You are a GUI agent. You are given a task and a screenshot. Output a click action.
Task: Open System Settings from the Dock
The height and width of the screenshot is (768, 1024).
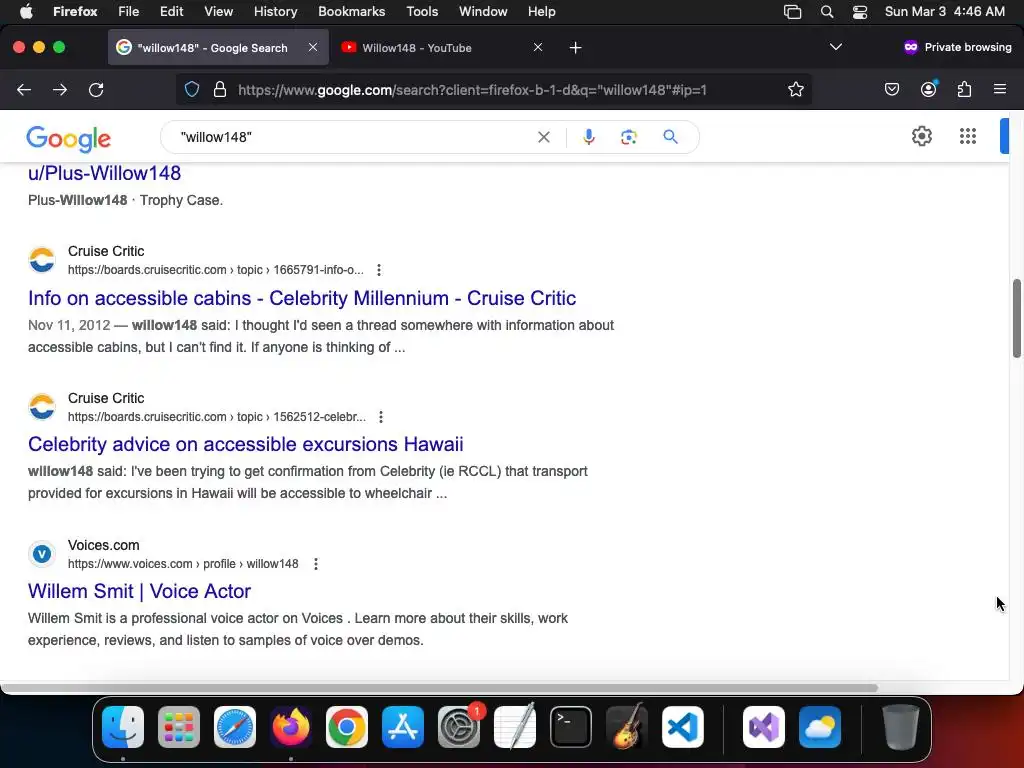click(459, 727)
